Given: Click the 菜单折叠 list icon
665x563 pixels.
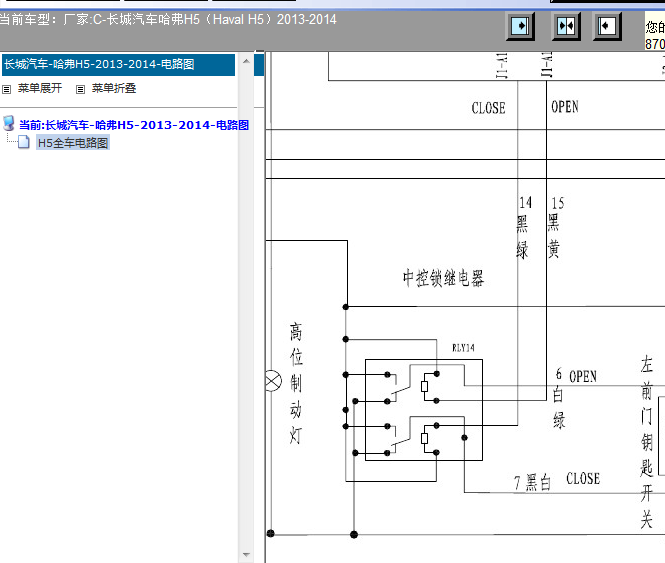Looking at the screenshot, I should (80, 89).
